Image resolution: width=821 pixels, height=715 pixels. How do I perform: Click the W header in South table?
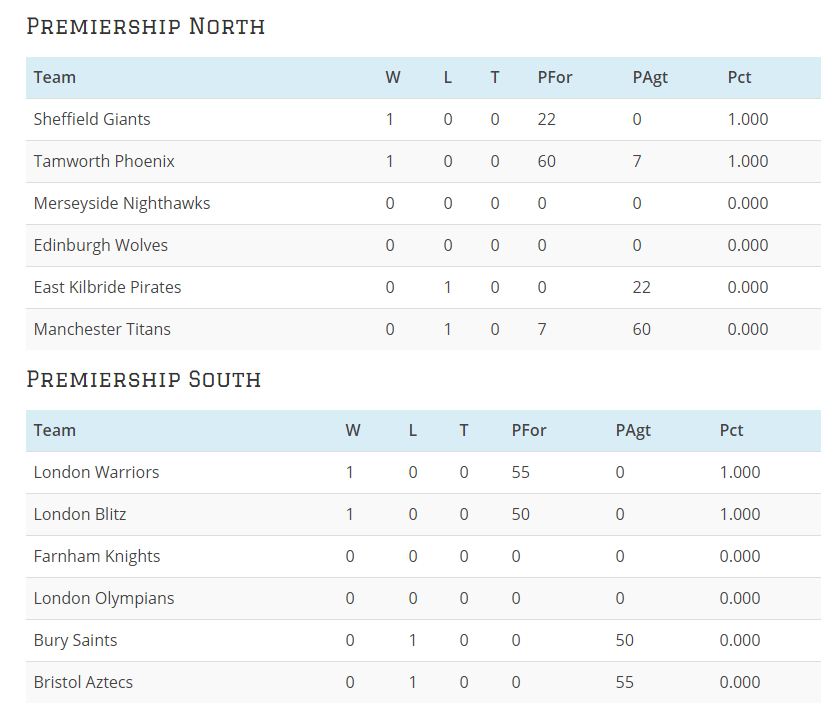(x=353, y=431)
